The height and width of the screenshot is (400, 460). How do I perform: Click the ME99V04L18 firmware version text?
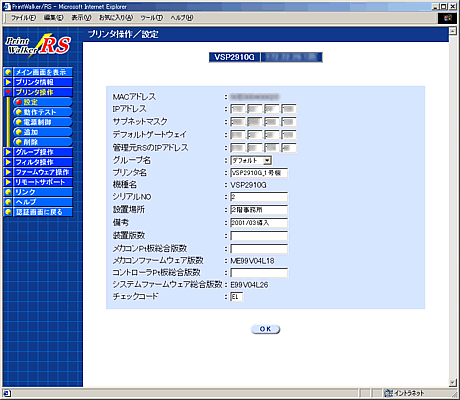[252, 261]
